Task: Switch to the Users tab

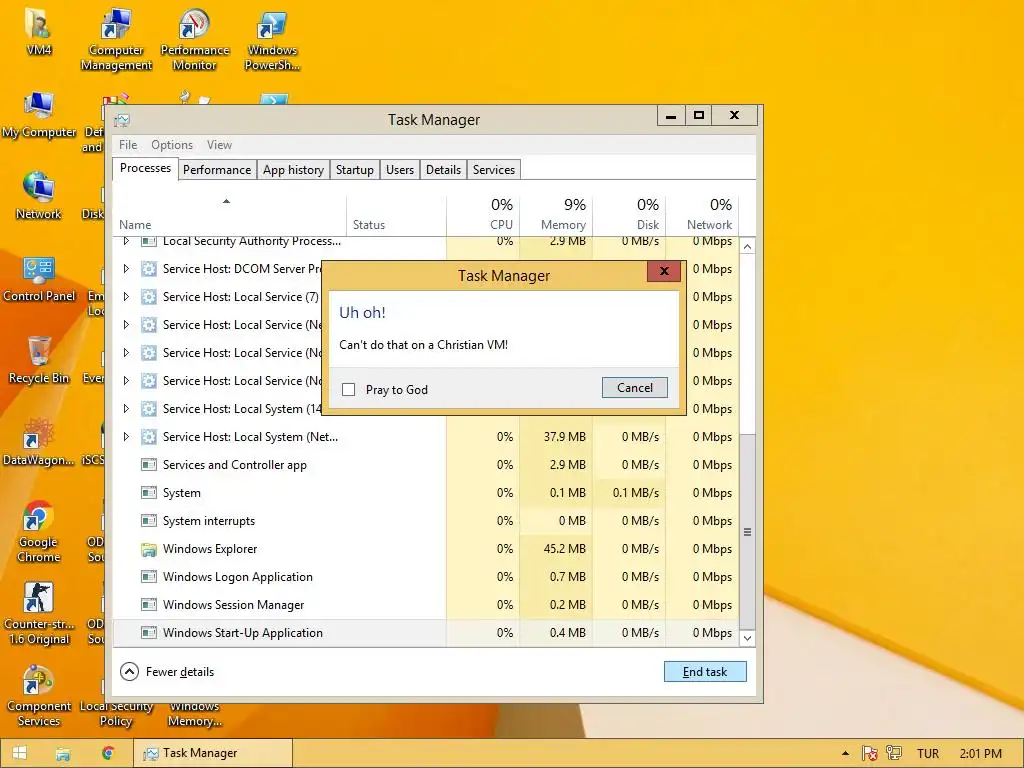Action: 400,170
